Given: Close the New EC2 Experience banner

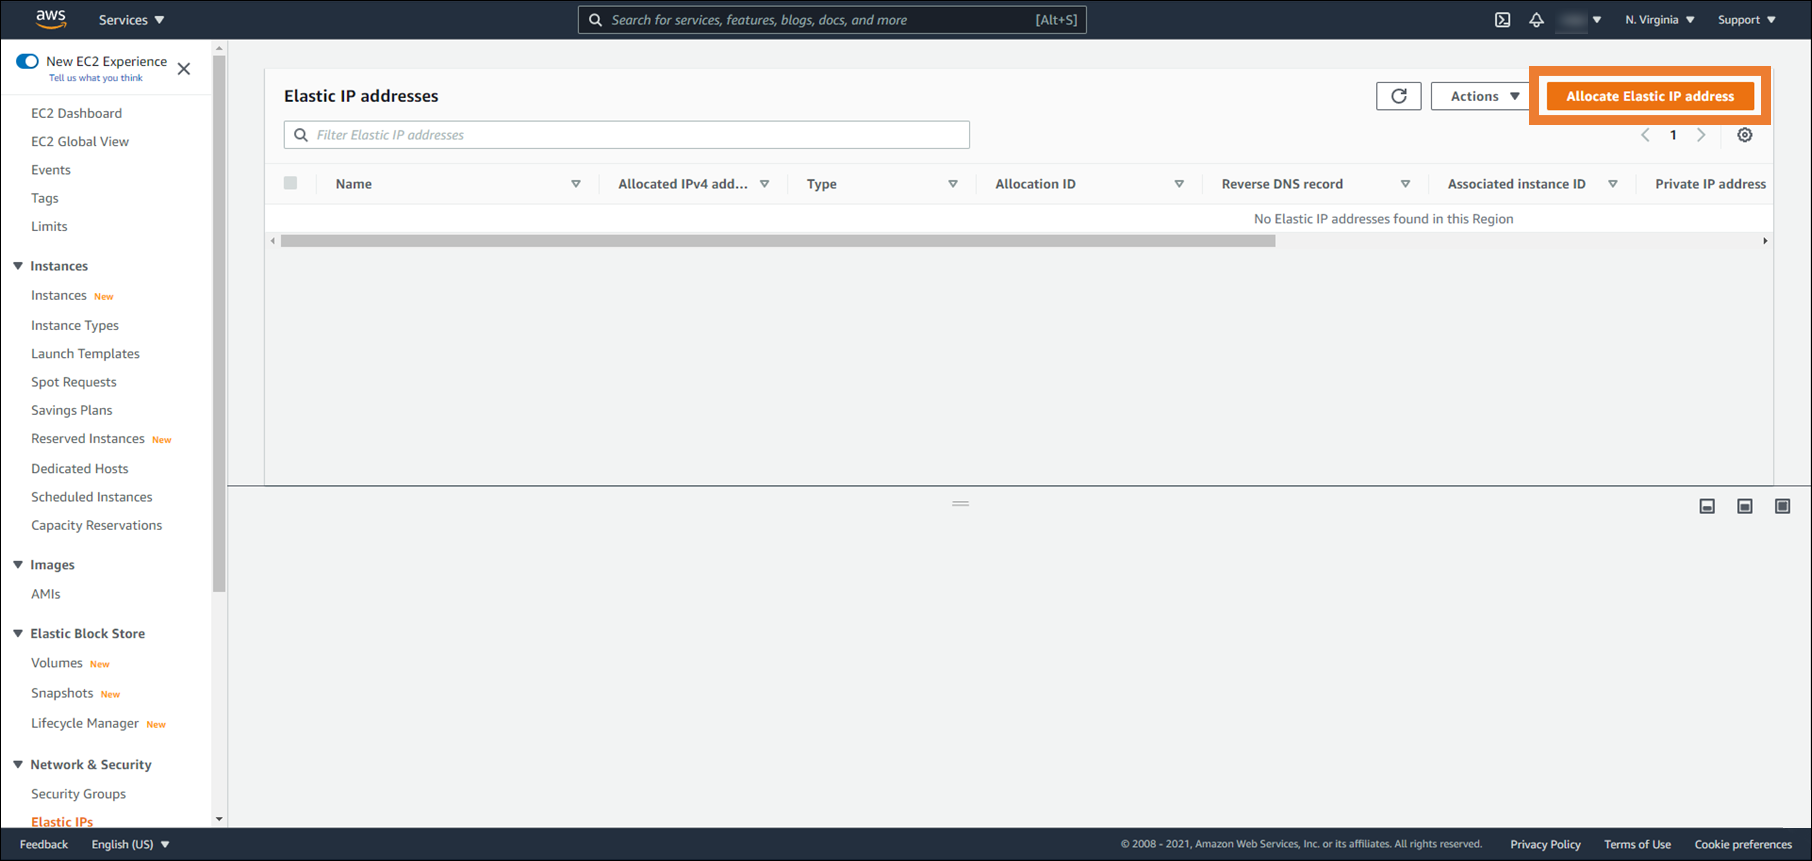Looking at the screenshot, I should pos(184,69).
